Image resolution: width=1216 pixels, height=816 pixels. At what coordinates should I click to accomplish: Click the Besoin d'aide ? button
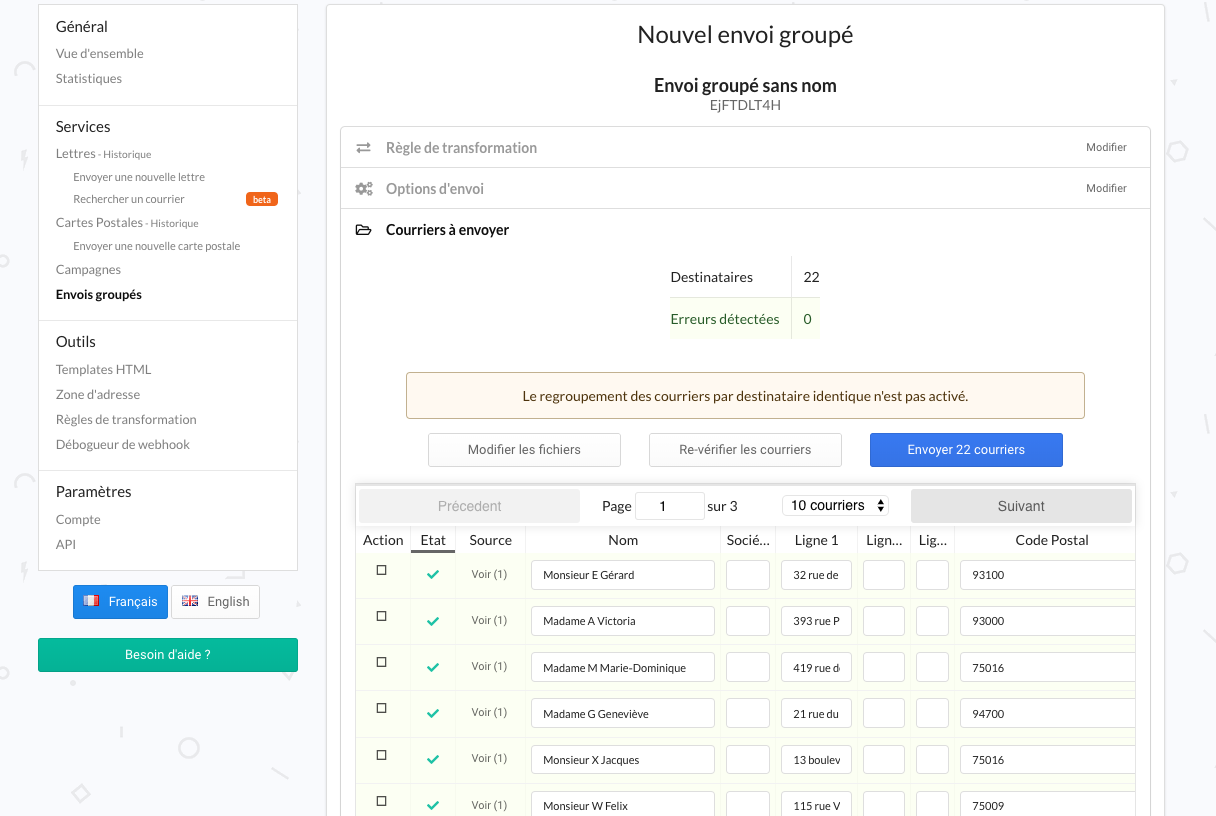168,655
